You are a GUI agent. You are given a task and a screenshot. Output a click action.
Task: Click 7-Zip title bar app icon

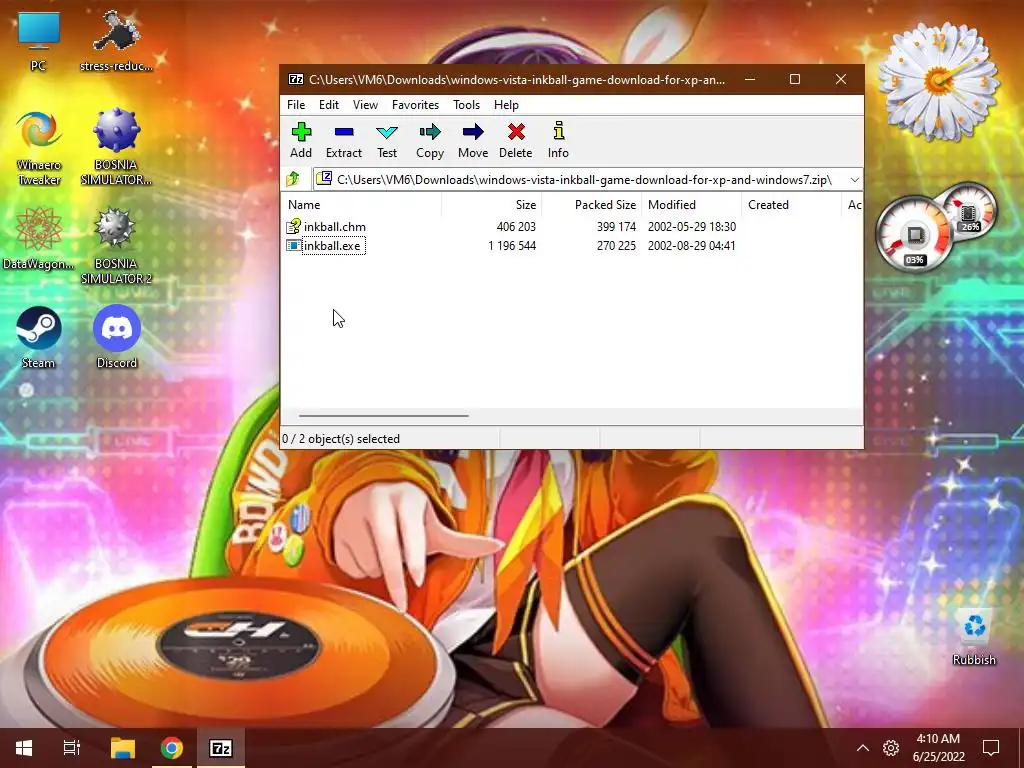tap(296, 79)
